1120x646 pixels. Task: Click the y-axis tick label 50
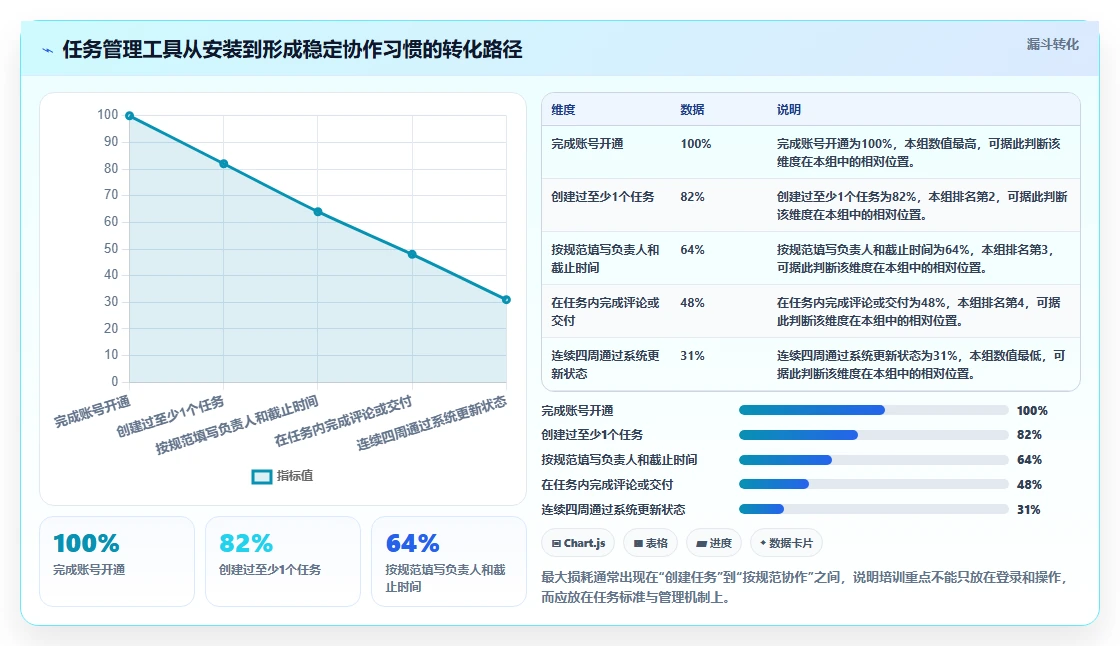[111, 248]
